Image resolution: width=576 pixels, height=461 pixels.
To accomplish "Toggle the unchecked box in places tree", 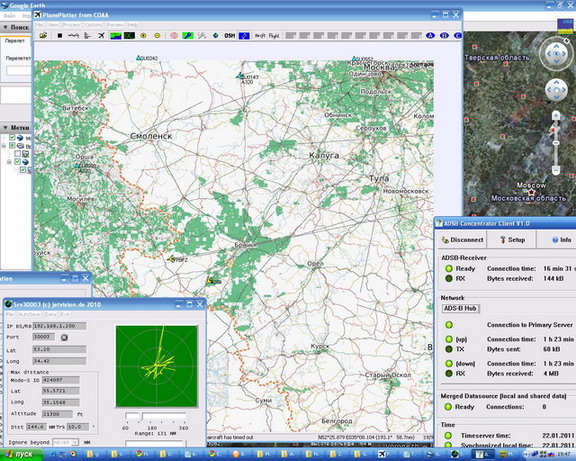I will (17, 154).
